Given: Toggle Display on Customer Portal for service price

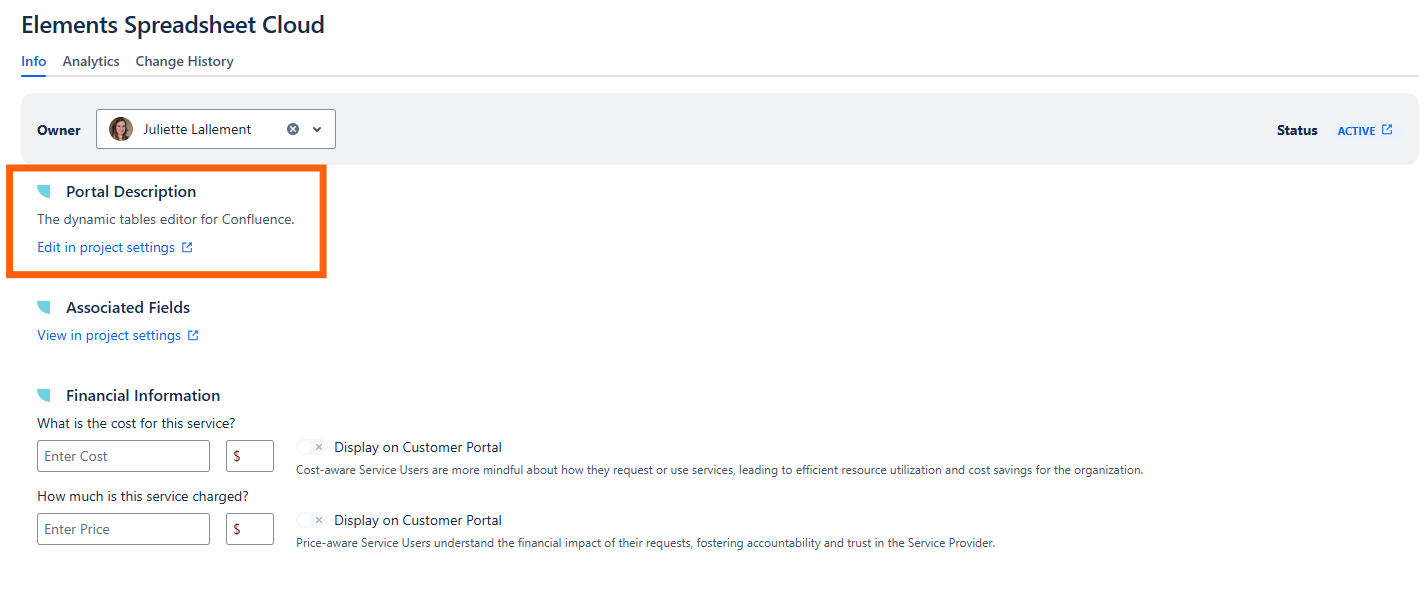Looking at the screenshot, I should coord(312,521).
